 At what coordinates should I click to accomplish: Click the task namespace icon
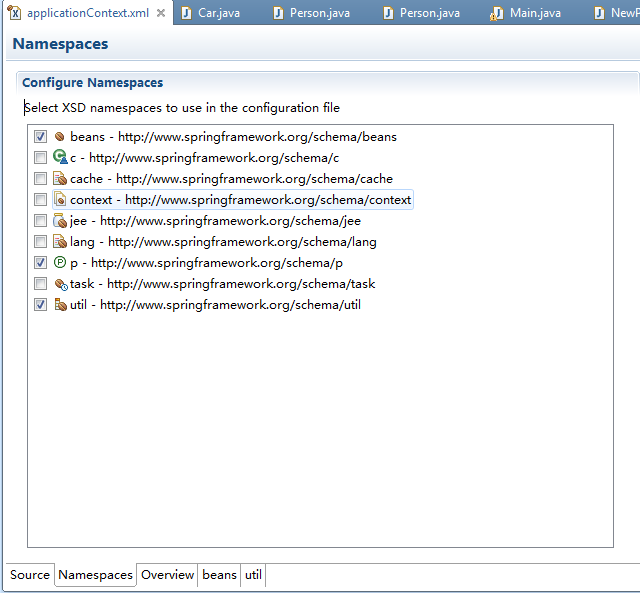(61, 284)
